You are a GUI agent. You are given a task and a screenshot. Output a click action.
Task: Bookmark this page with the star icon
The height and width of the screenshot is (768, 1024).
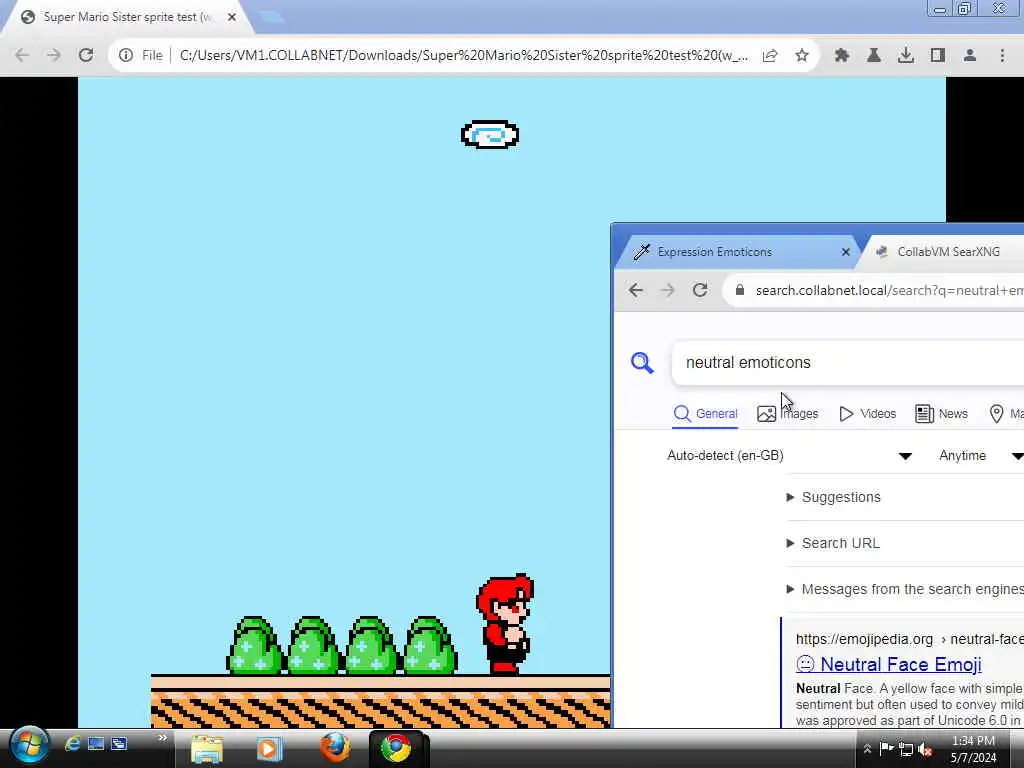(802, 56)
